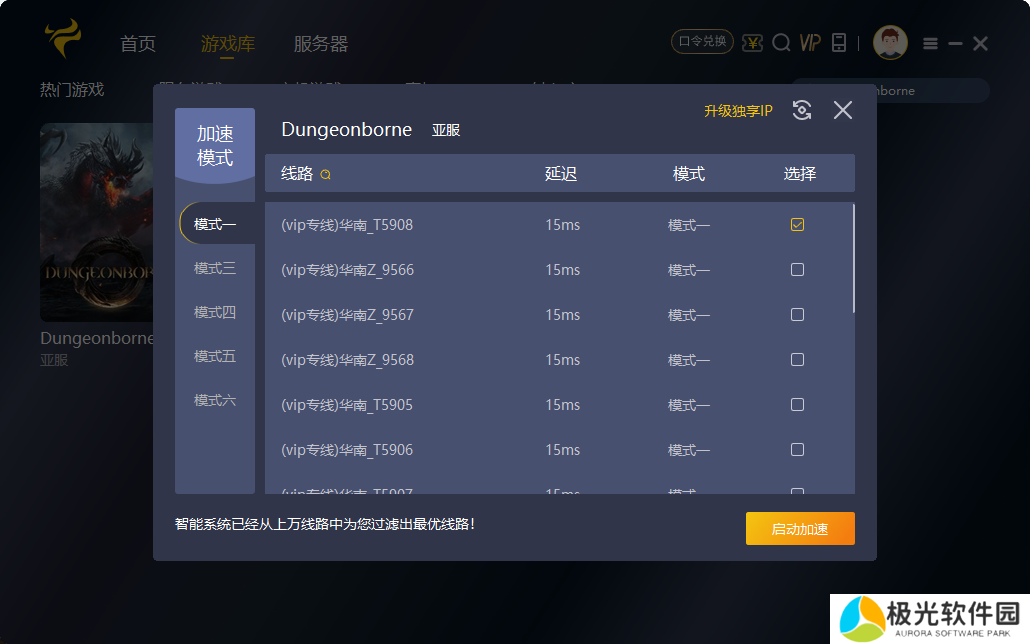Click the 启动加速 start button

point(800,529)
